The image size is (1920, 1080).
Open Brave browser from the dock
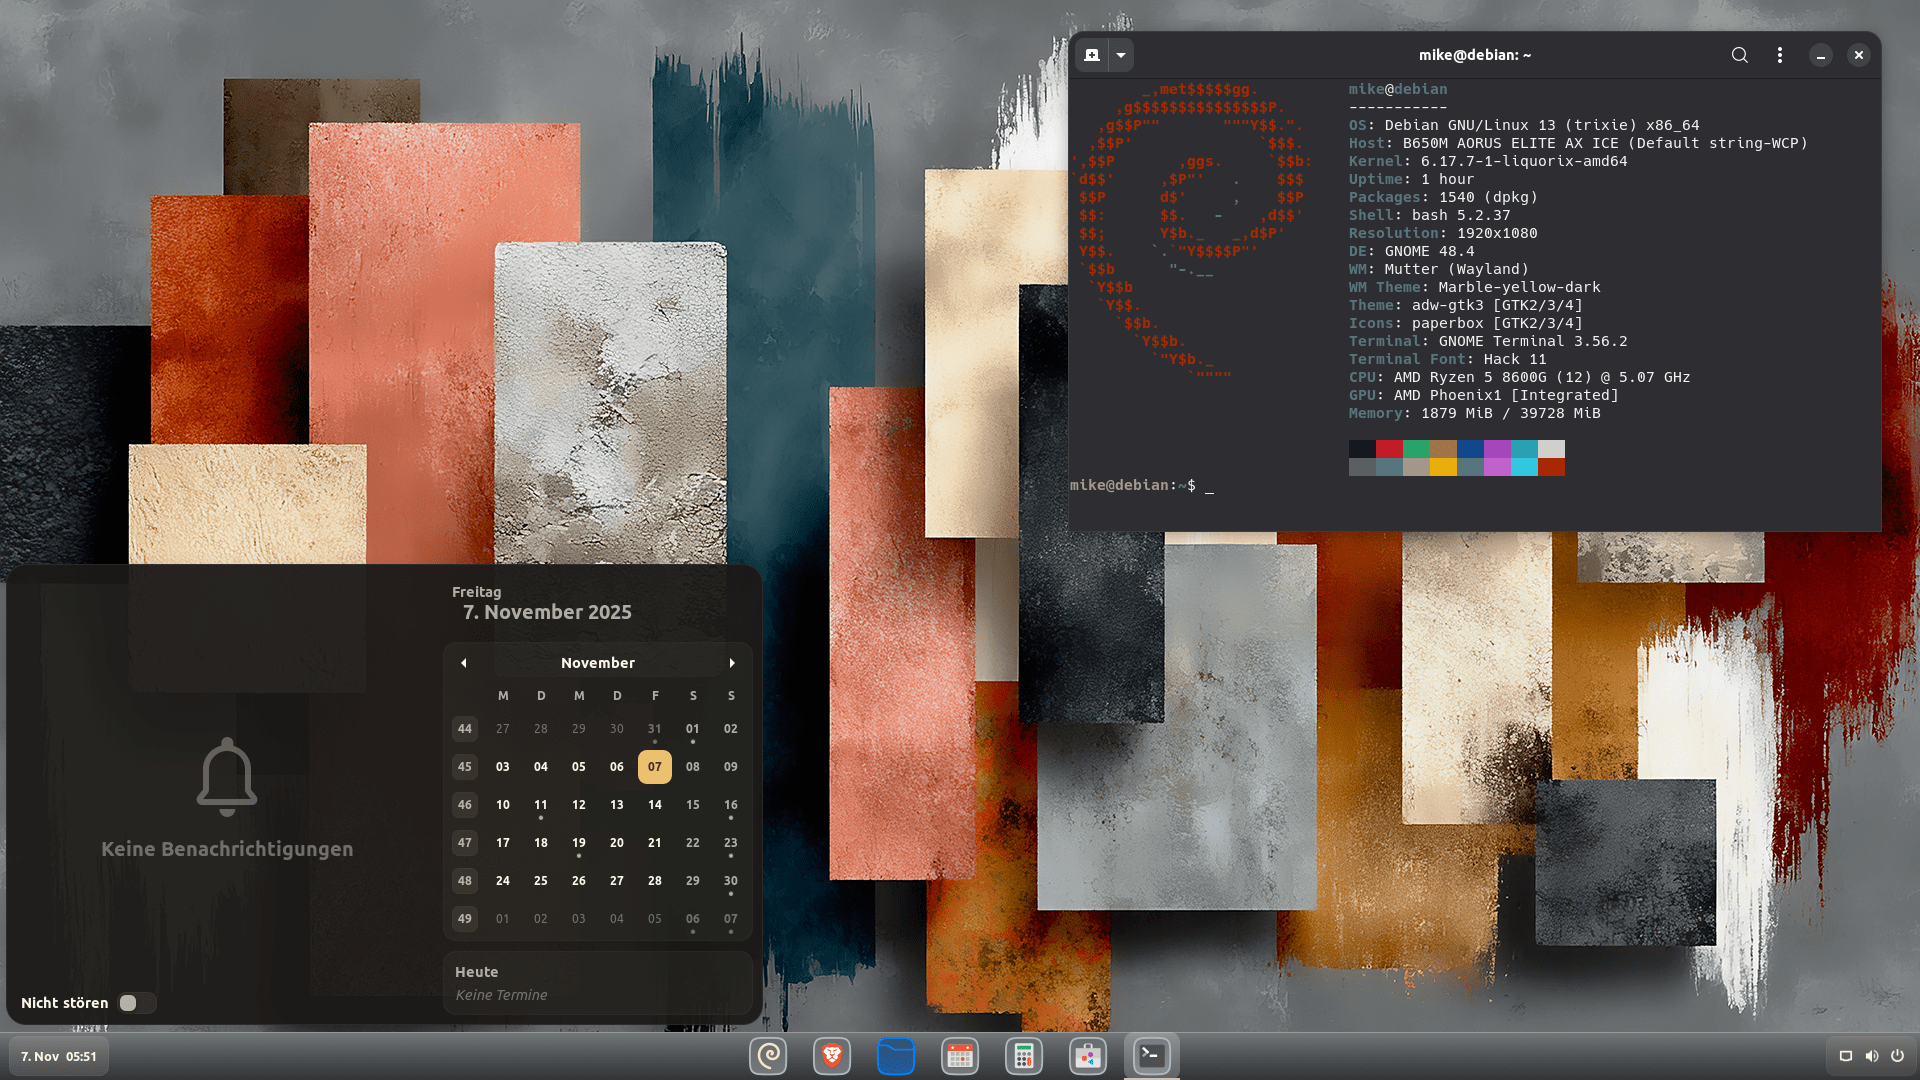(x=831, y=1056)
